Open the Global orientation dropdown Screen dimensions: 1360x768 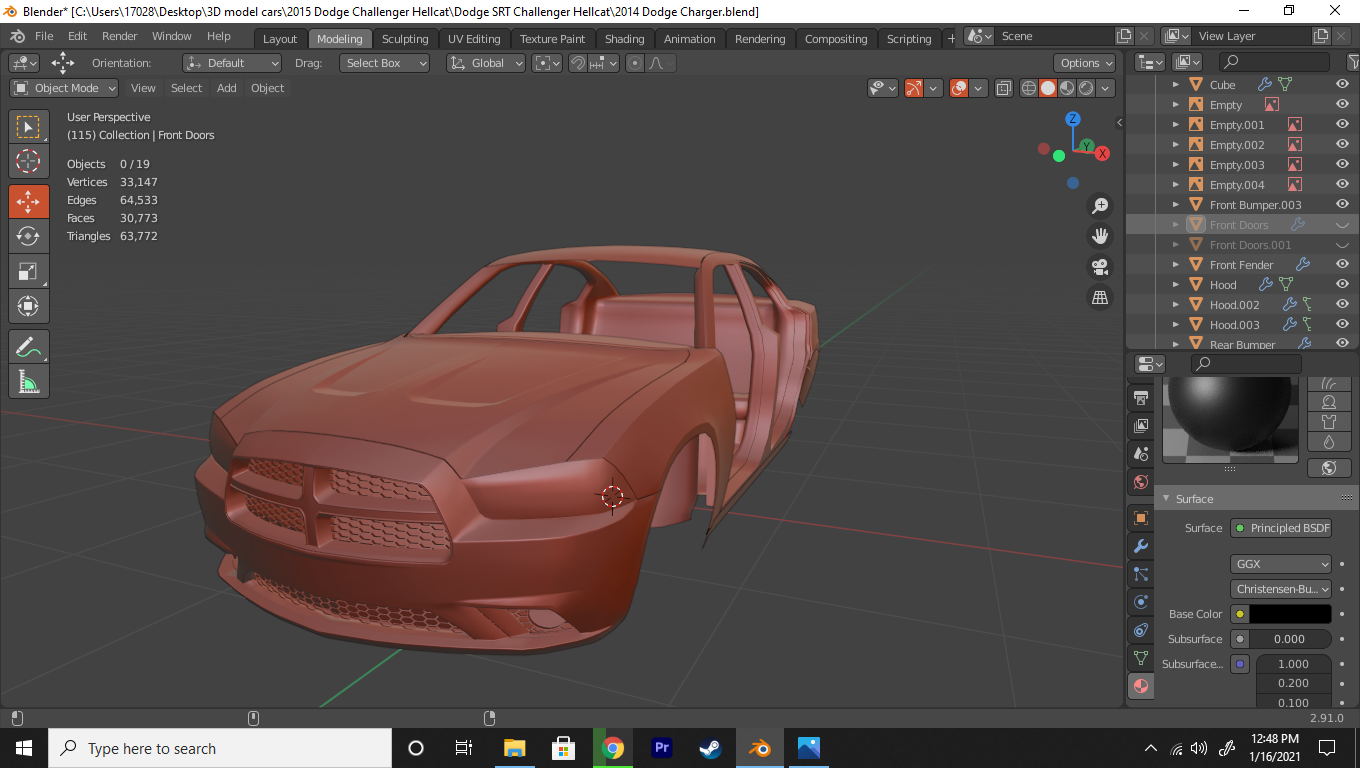click(486, 63)
